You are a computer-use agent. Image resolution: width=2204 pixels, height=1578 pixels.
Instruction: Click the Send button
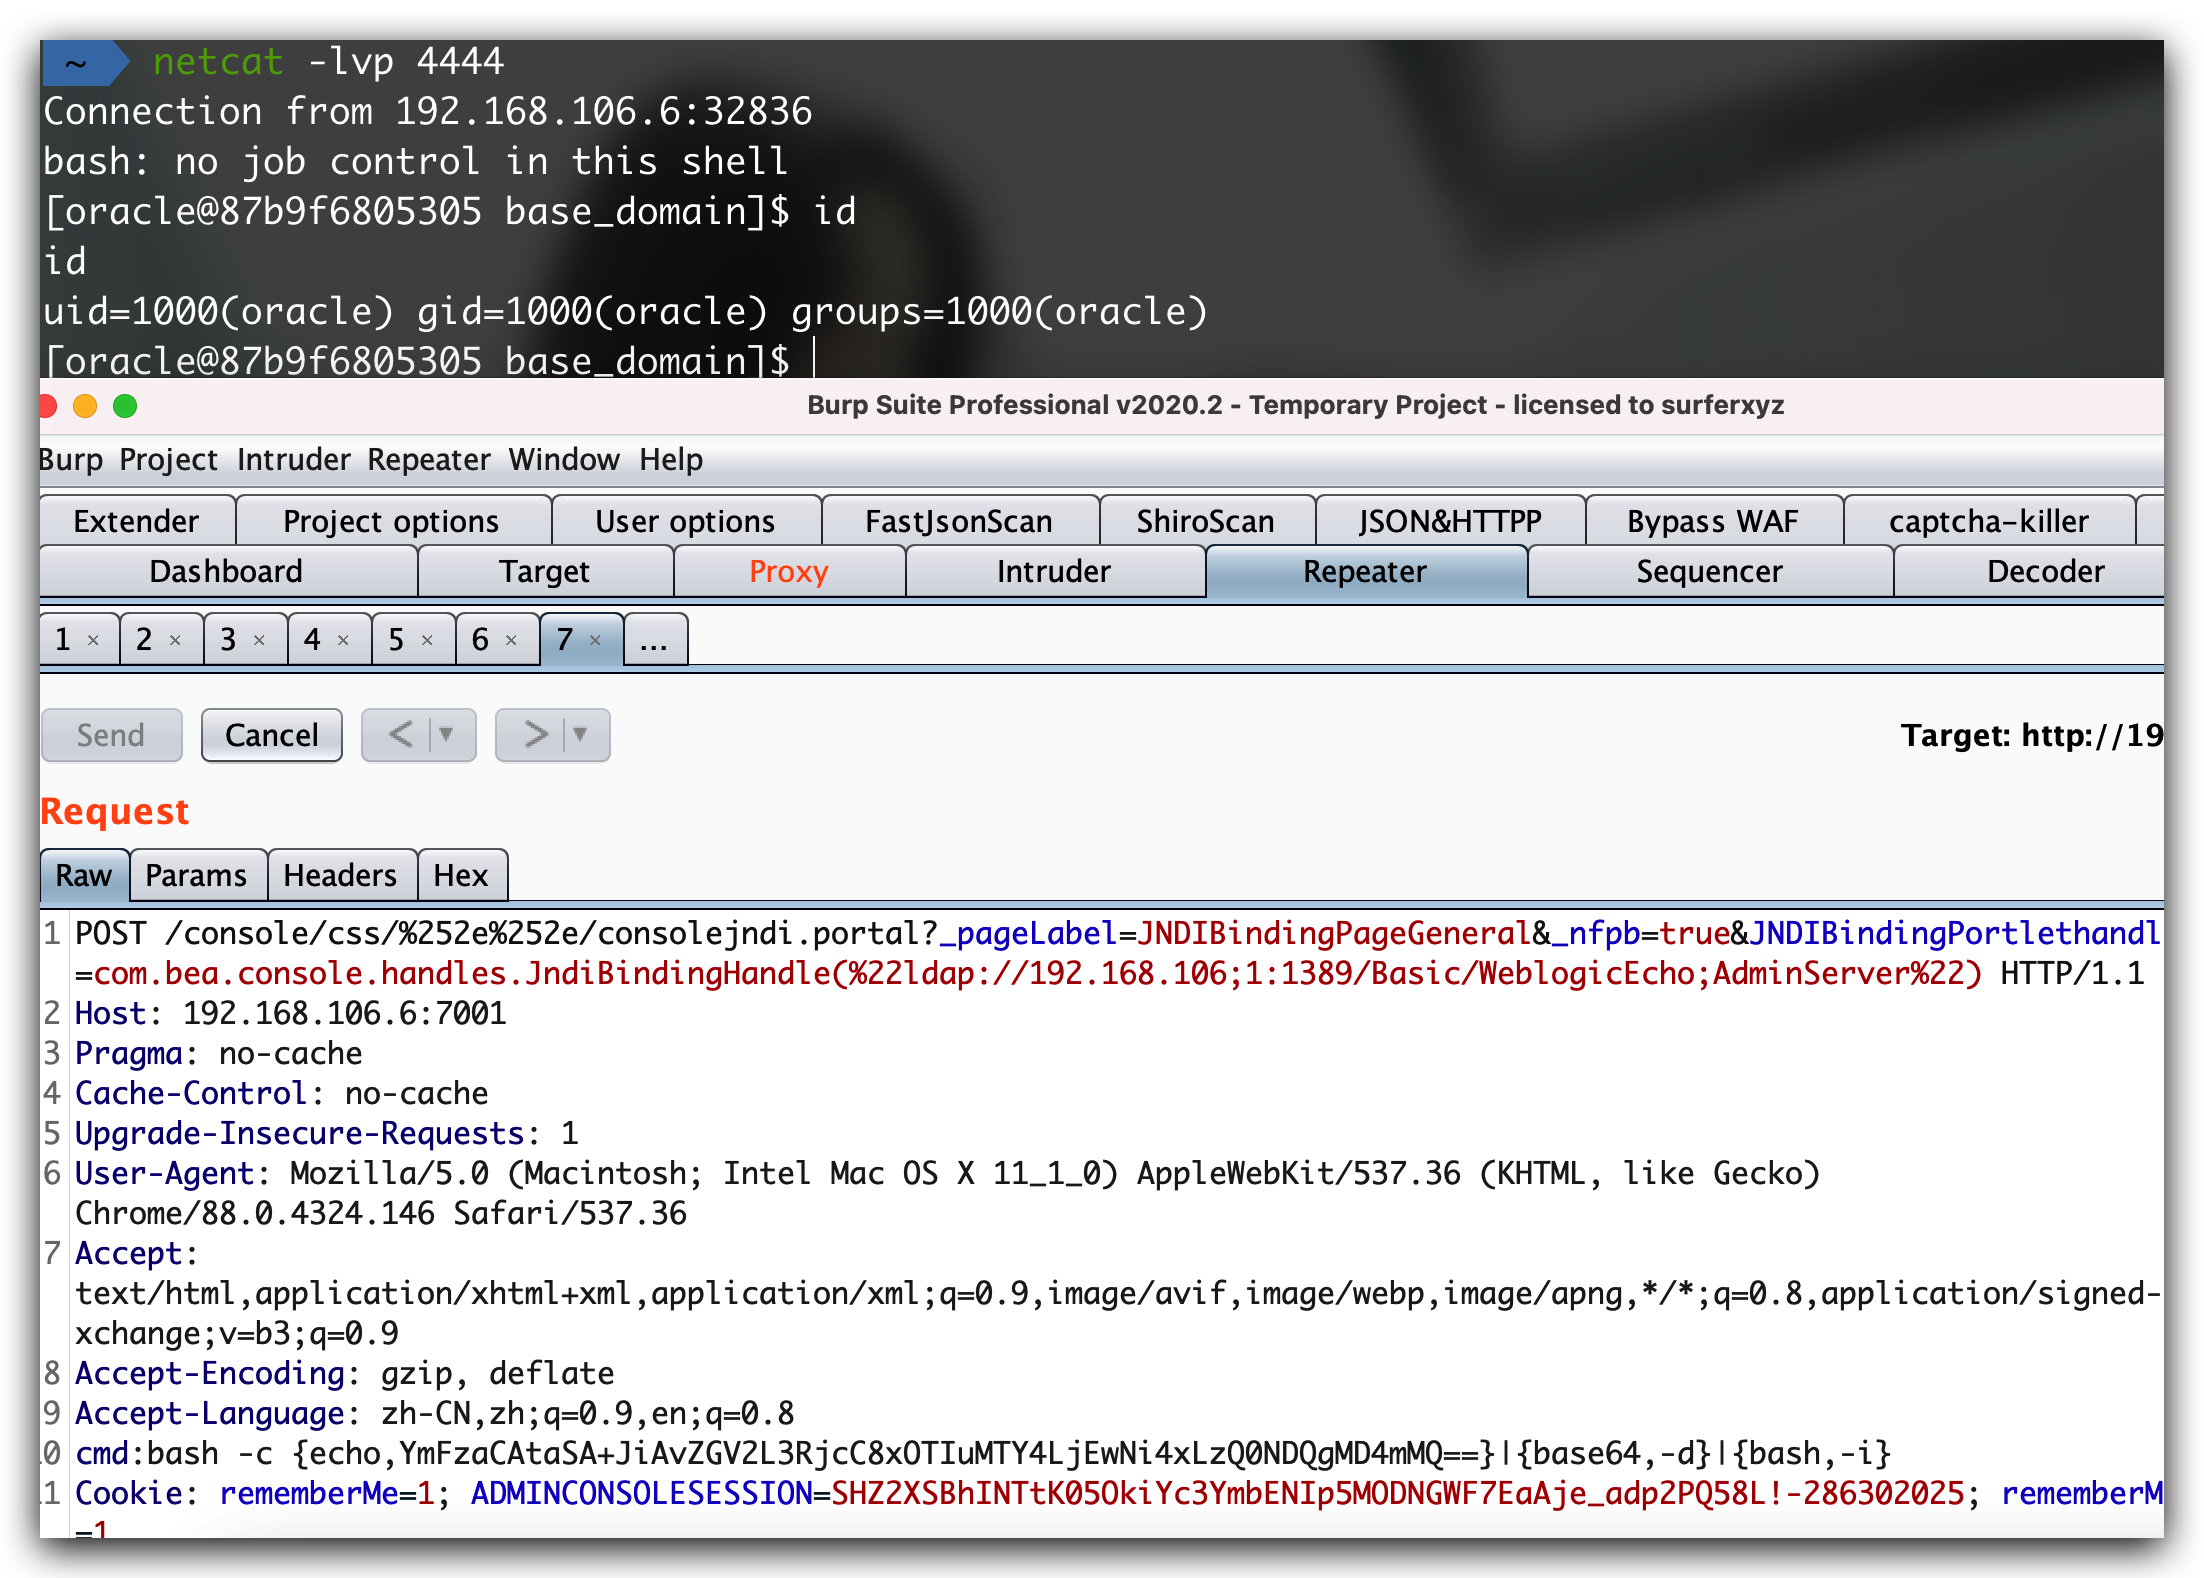112,735
